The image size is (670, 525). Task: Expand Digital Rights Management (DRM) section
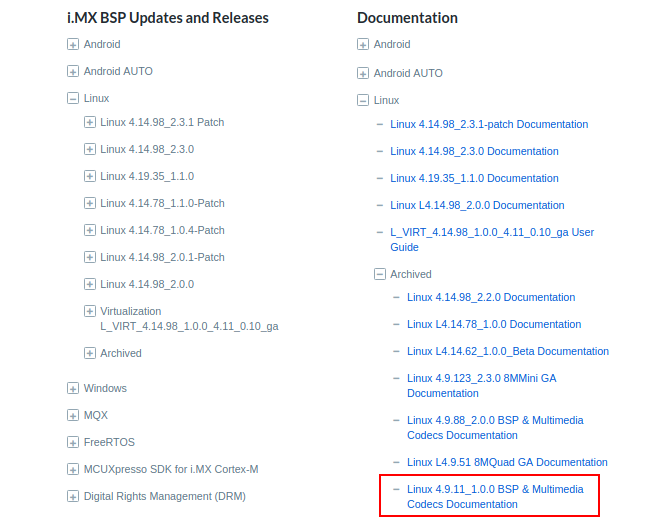coord(72,496)
